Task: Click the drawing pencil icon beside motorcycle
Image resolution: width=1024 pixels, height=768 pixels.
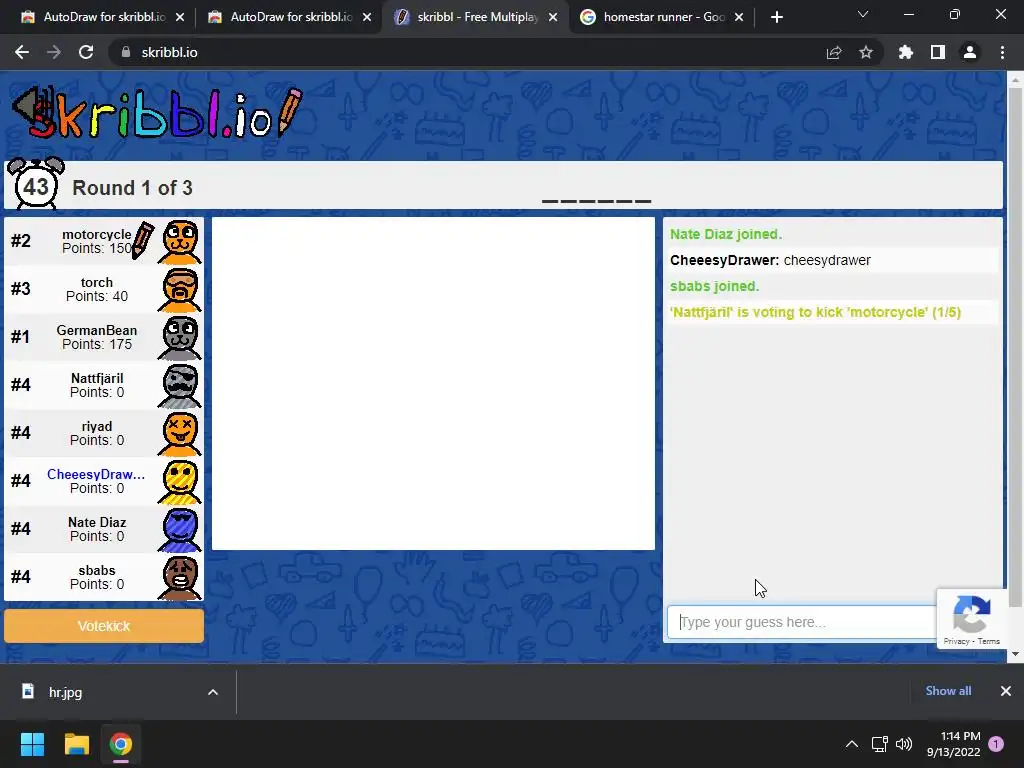Action: click(143, 240)
